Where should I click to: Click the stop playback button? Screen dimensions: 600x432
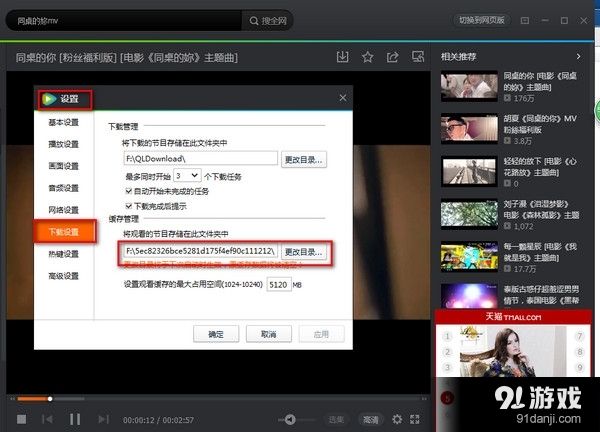click(21, 419)
